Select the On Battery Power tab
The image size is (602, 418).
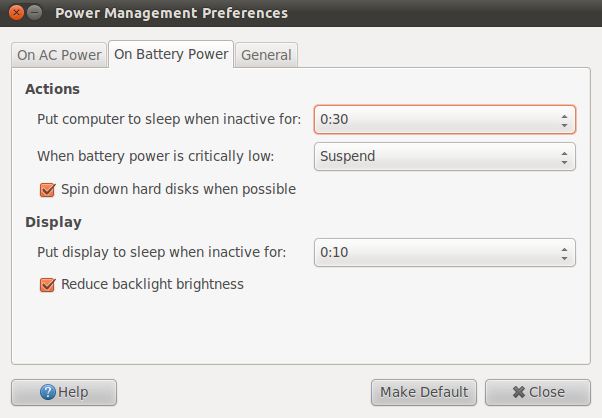coord(171,54)
